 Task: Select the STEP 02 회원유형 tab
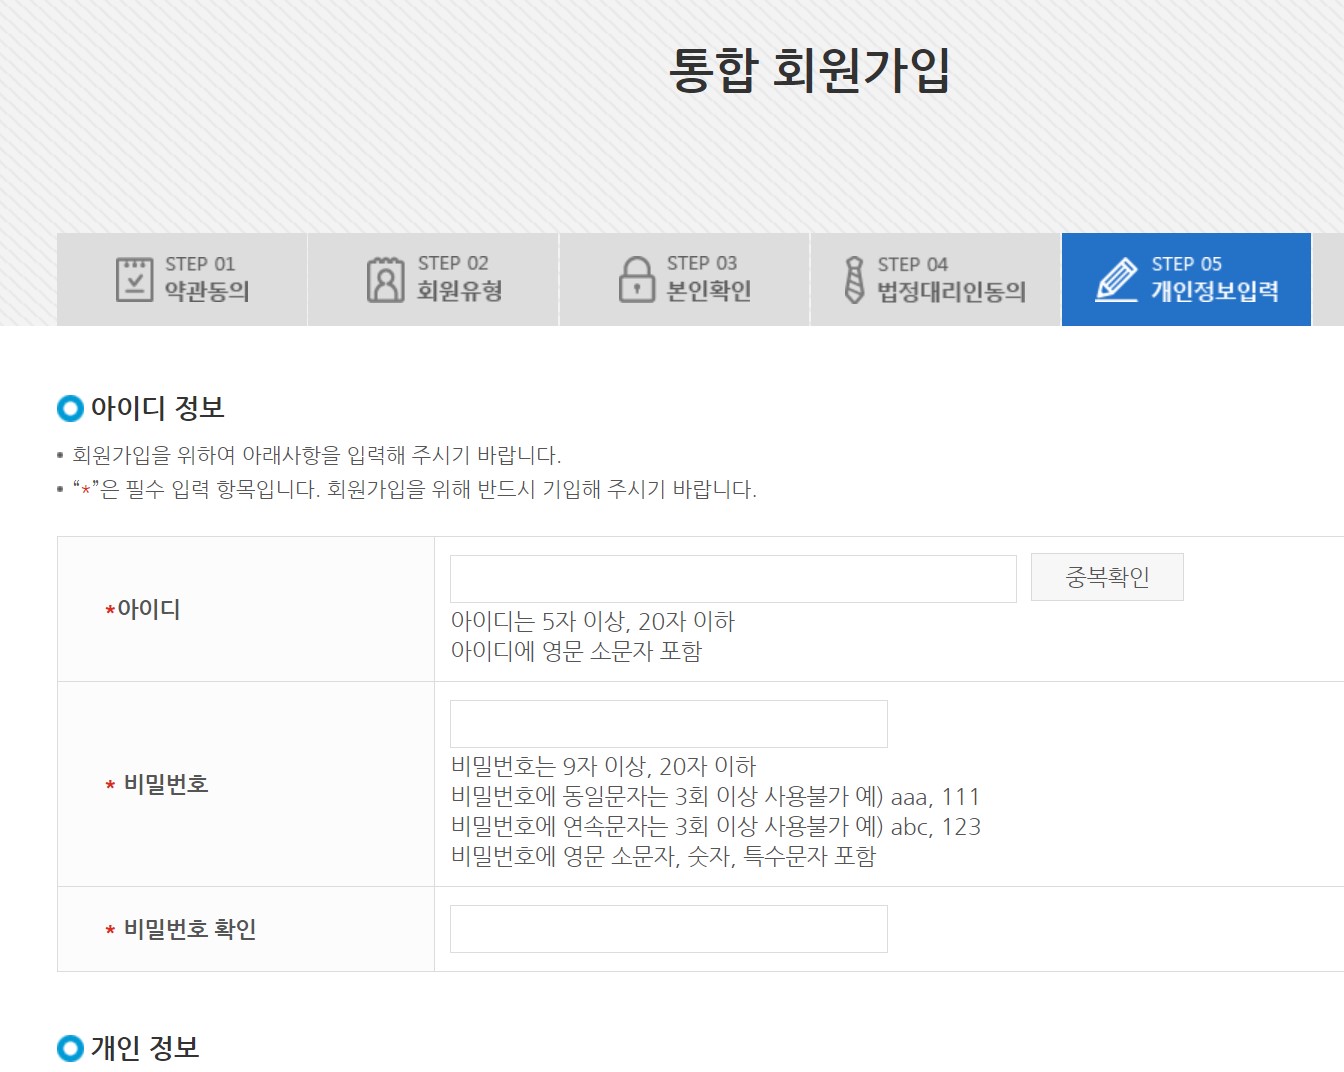coord(433,279)
